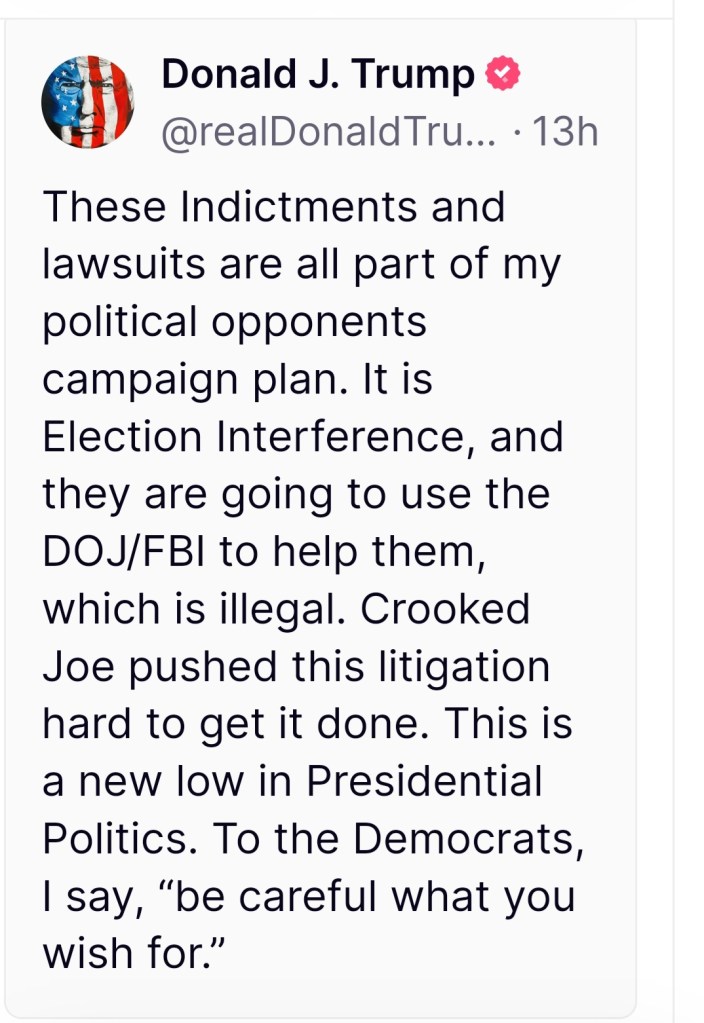Open Donald J. Trump display name link

pyautogui.click(x=318, y=75)
